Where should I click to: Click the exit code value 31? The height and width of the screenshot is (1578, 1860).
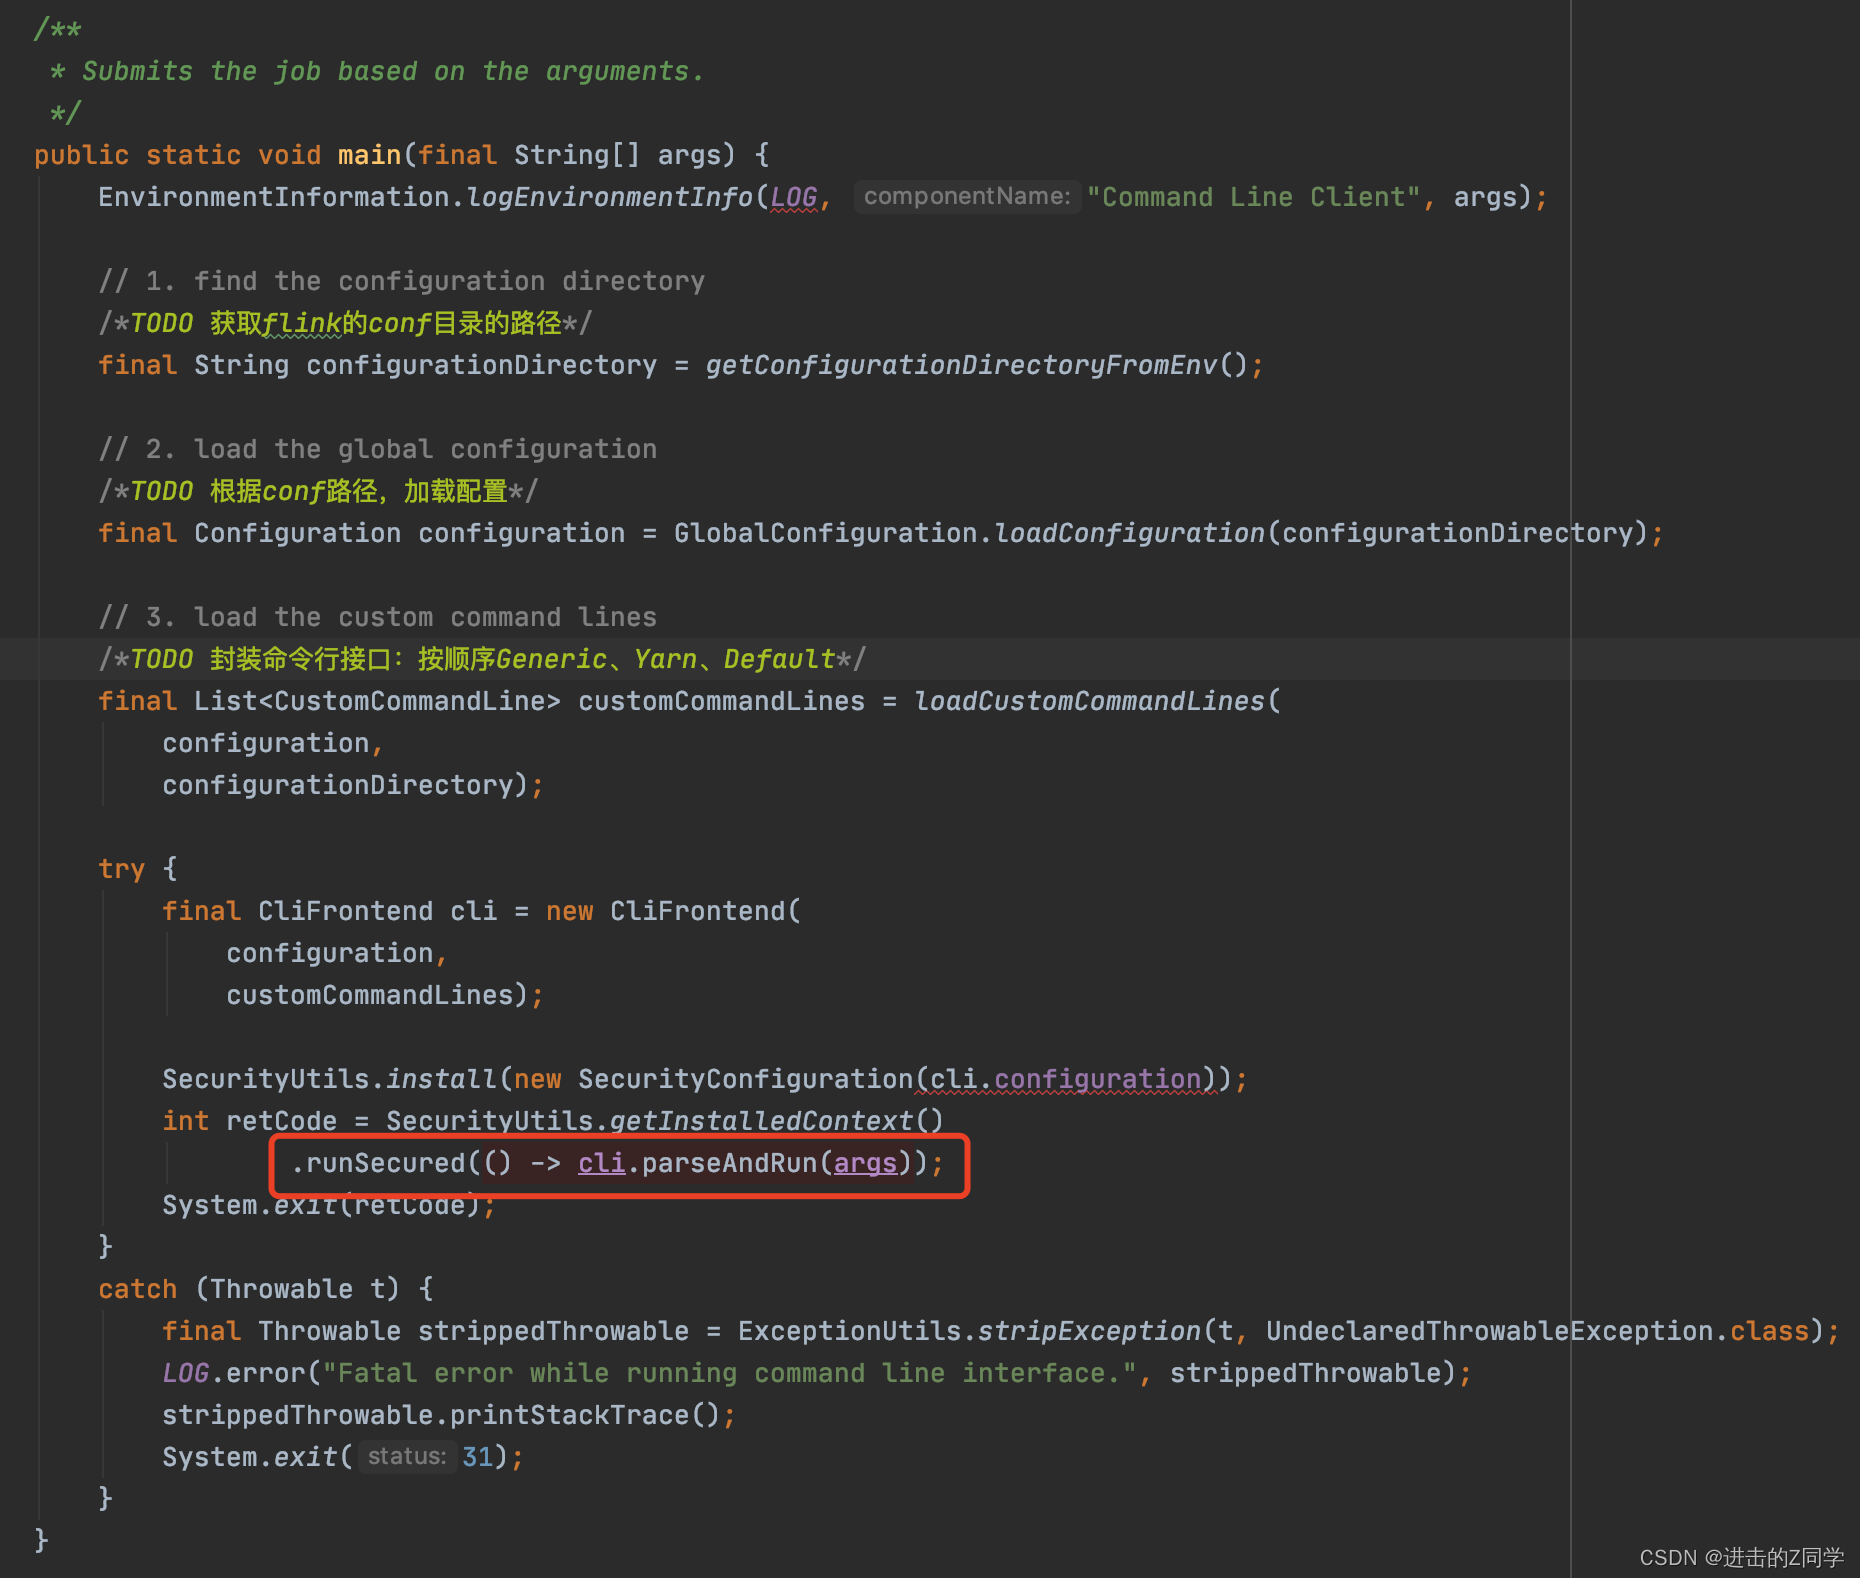coord(478,1457)
